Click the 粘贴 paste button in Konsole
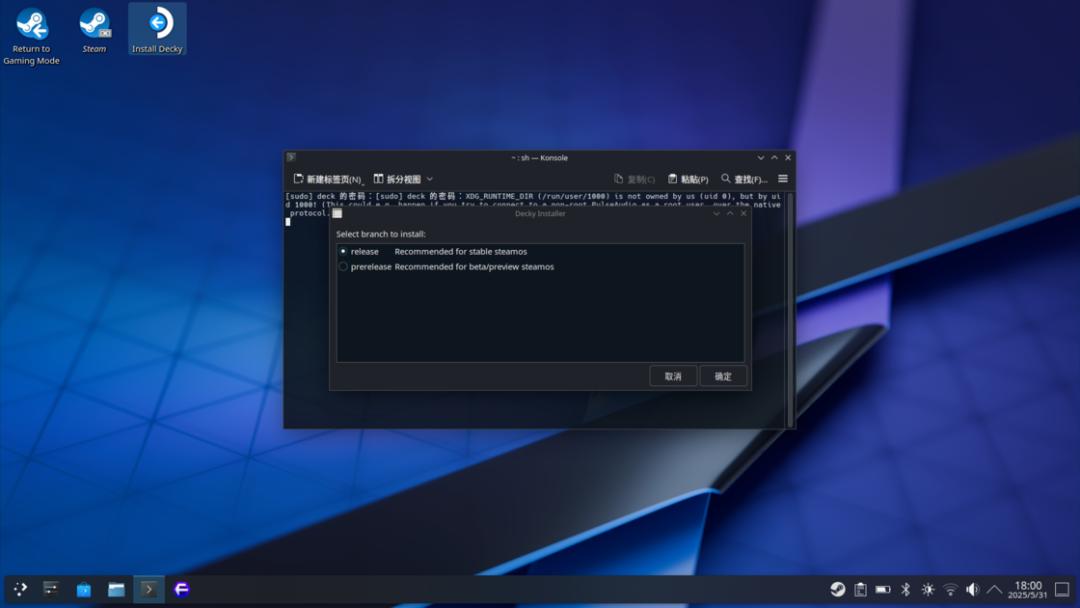Viewport: 1080px width, 608px height. (688, 179)
